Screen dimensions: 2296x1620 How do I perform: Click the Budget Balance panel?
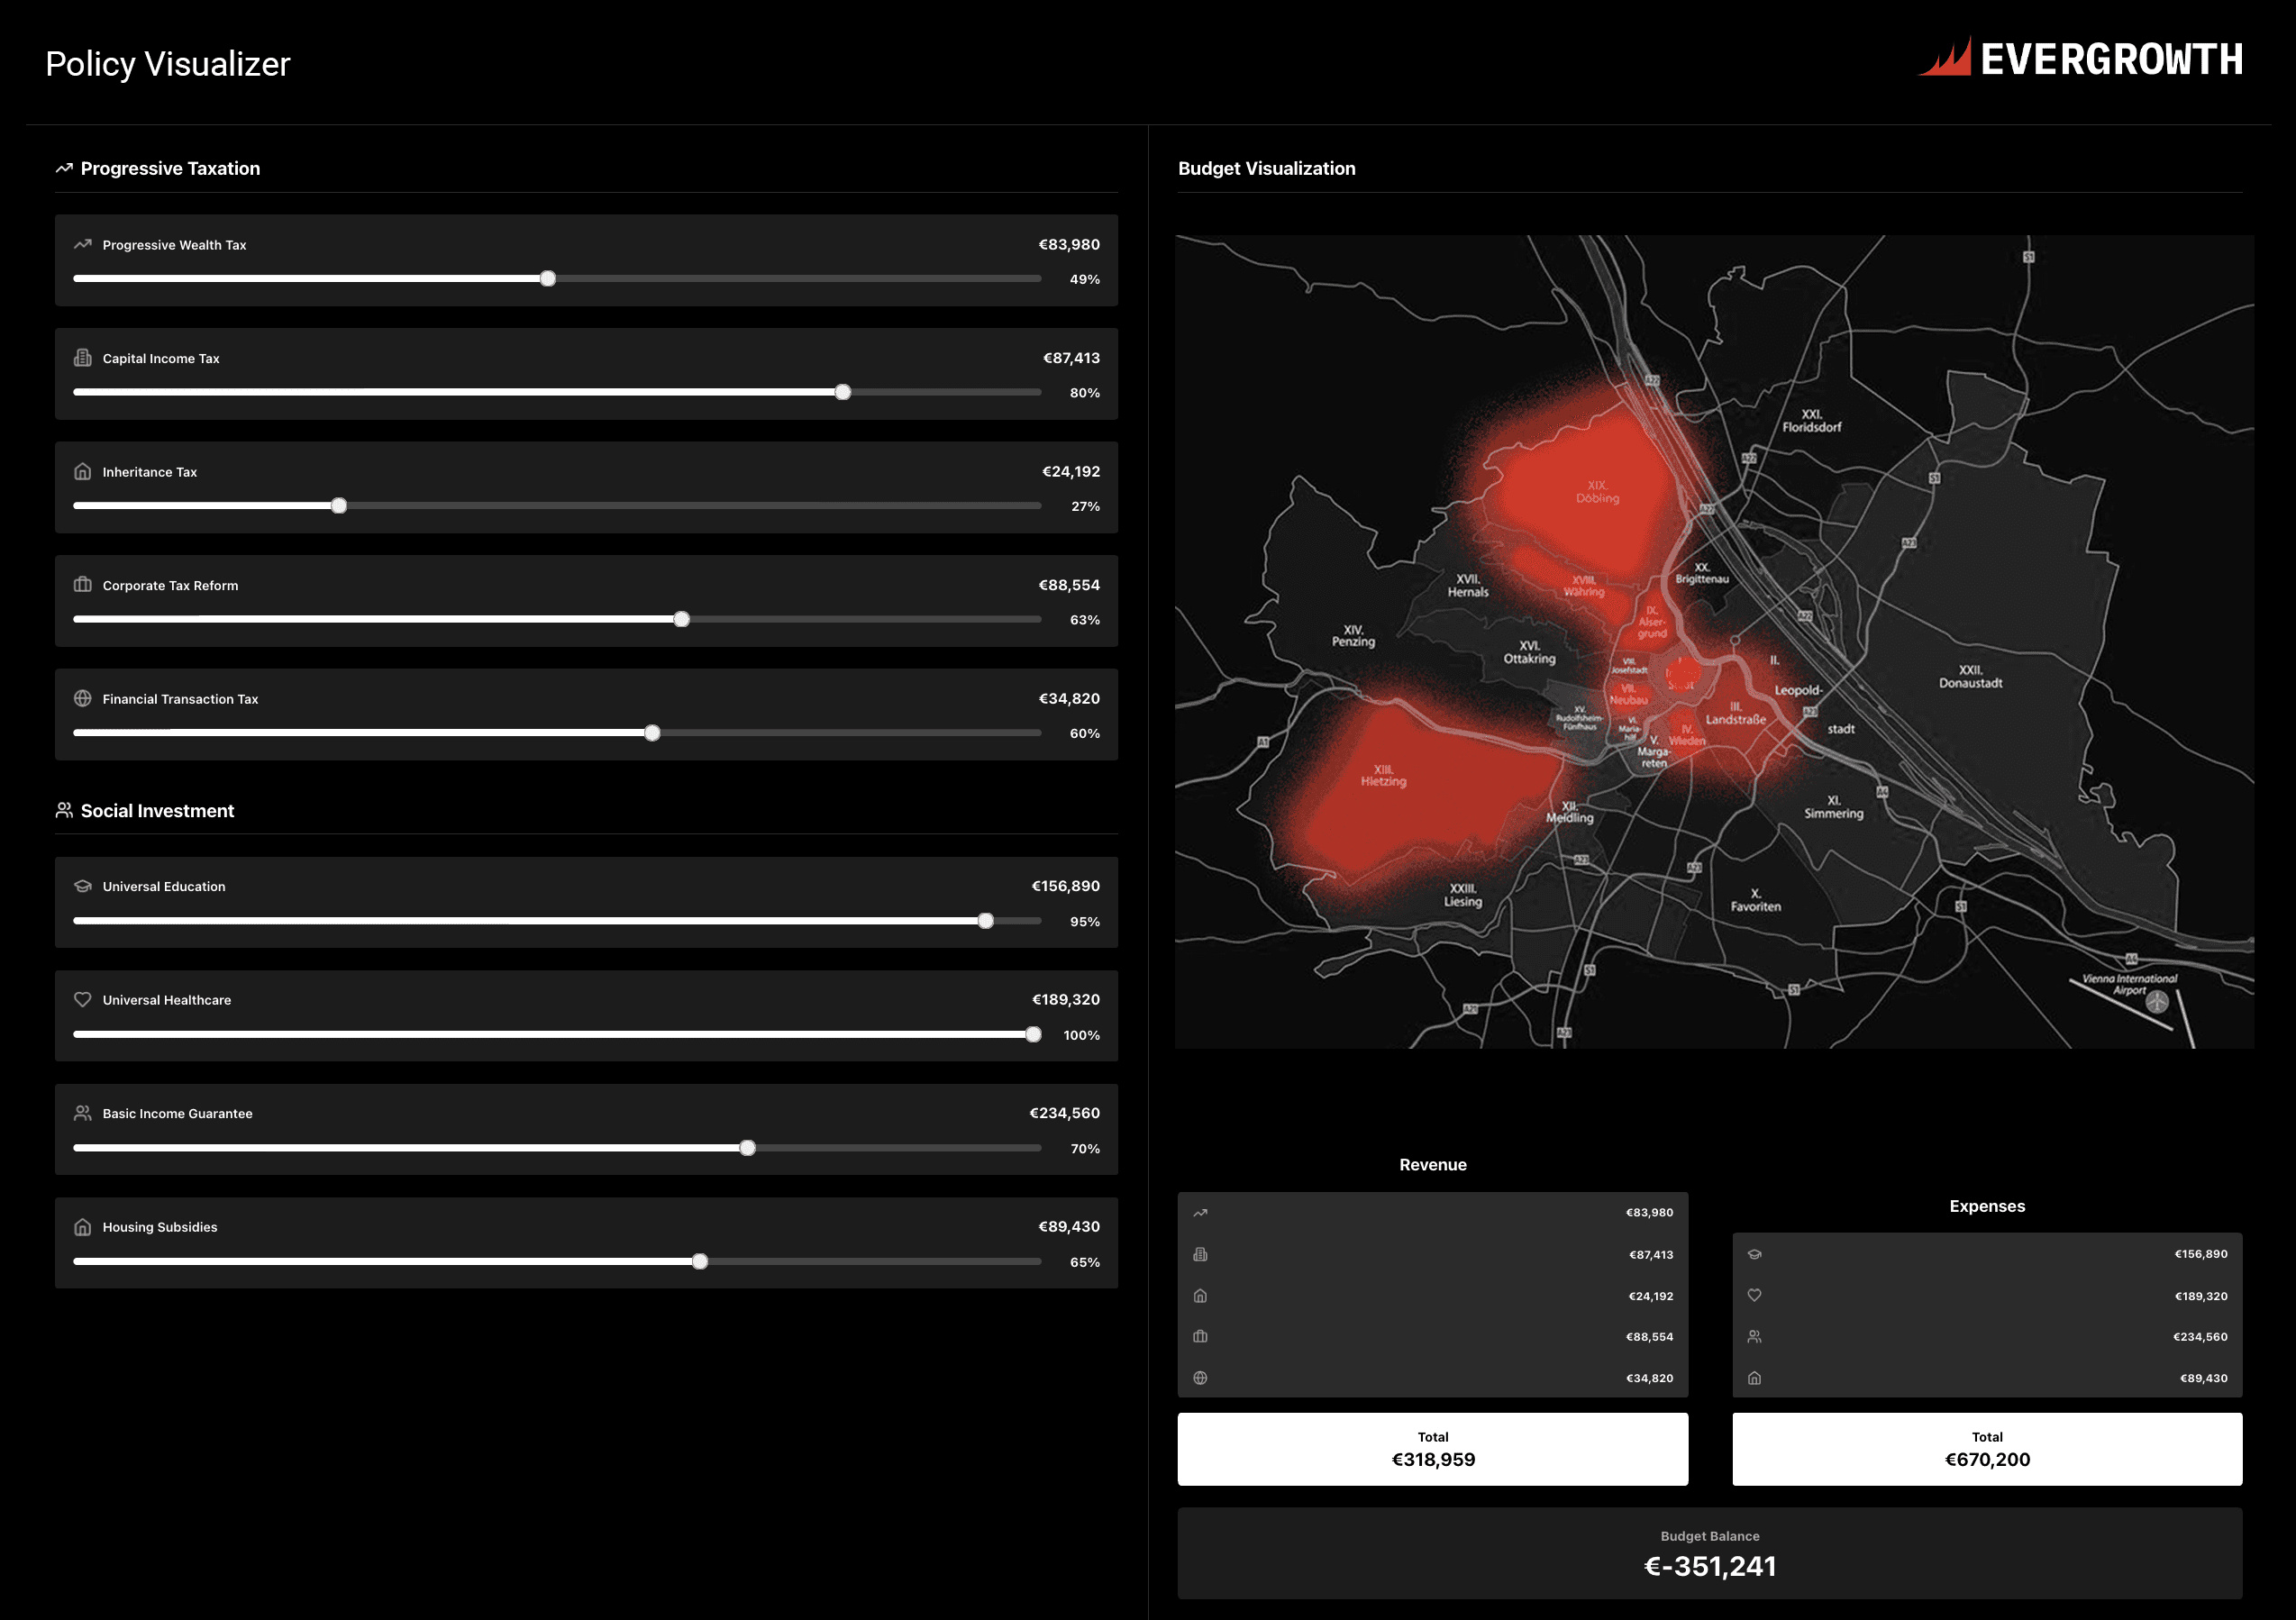tap(1709, 1553)
